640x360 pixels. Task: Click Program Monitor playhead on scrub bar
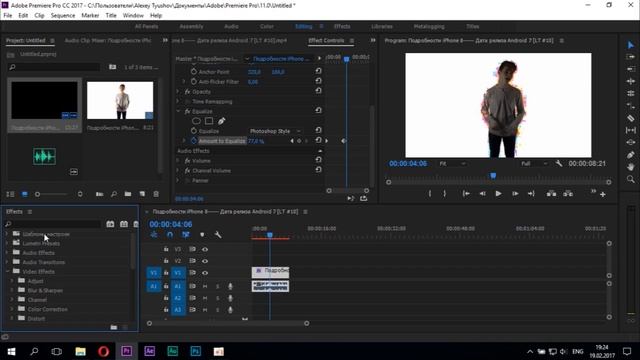493,176
